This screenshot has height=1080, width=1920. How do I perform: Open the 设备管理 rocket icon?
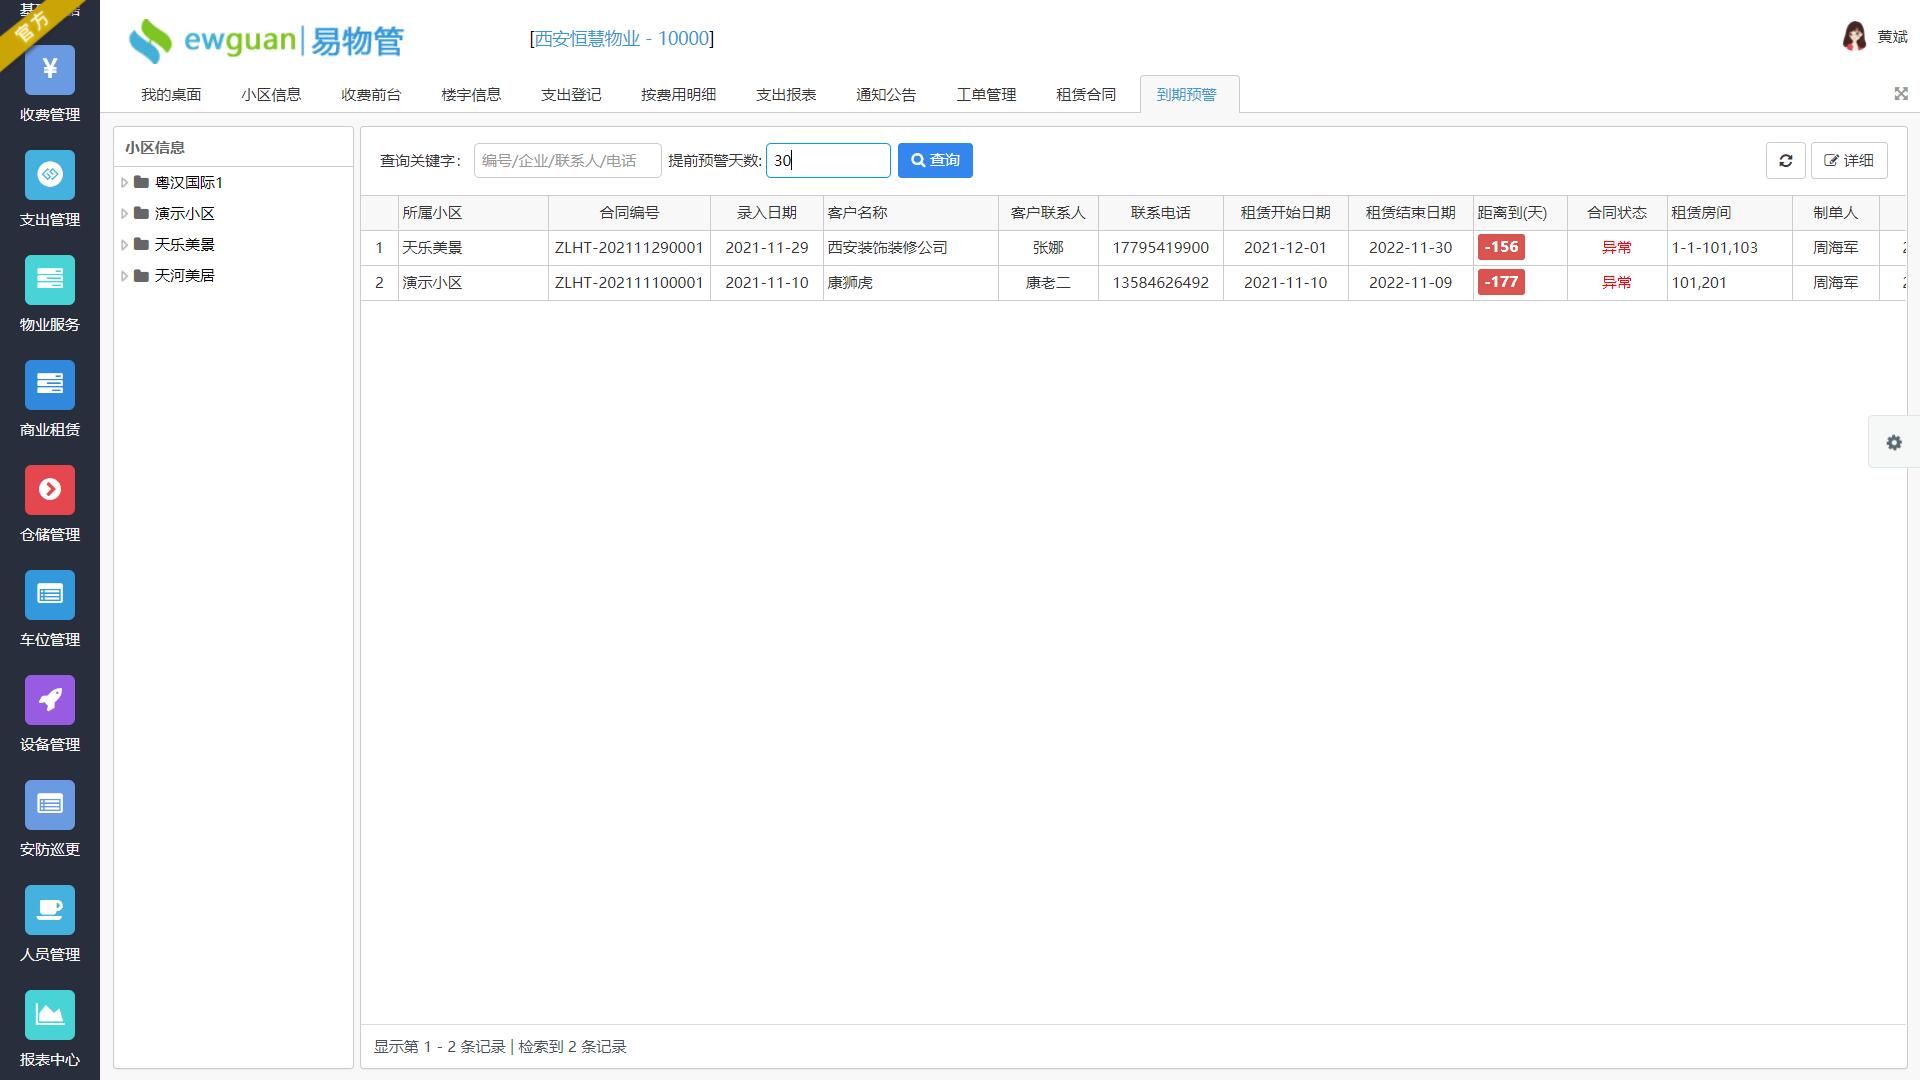pyautogui.click(x=49, y=701)
